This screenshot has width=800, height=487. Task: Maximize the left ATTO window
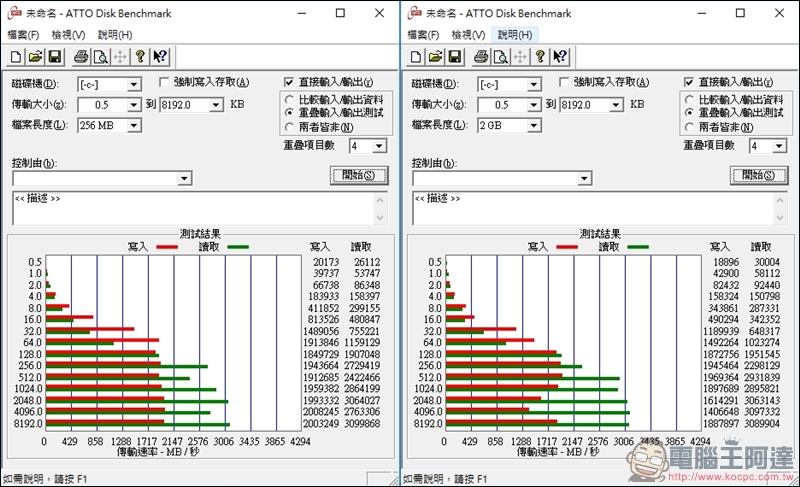(x=340, y=13)
